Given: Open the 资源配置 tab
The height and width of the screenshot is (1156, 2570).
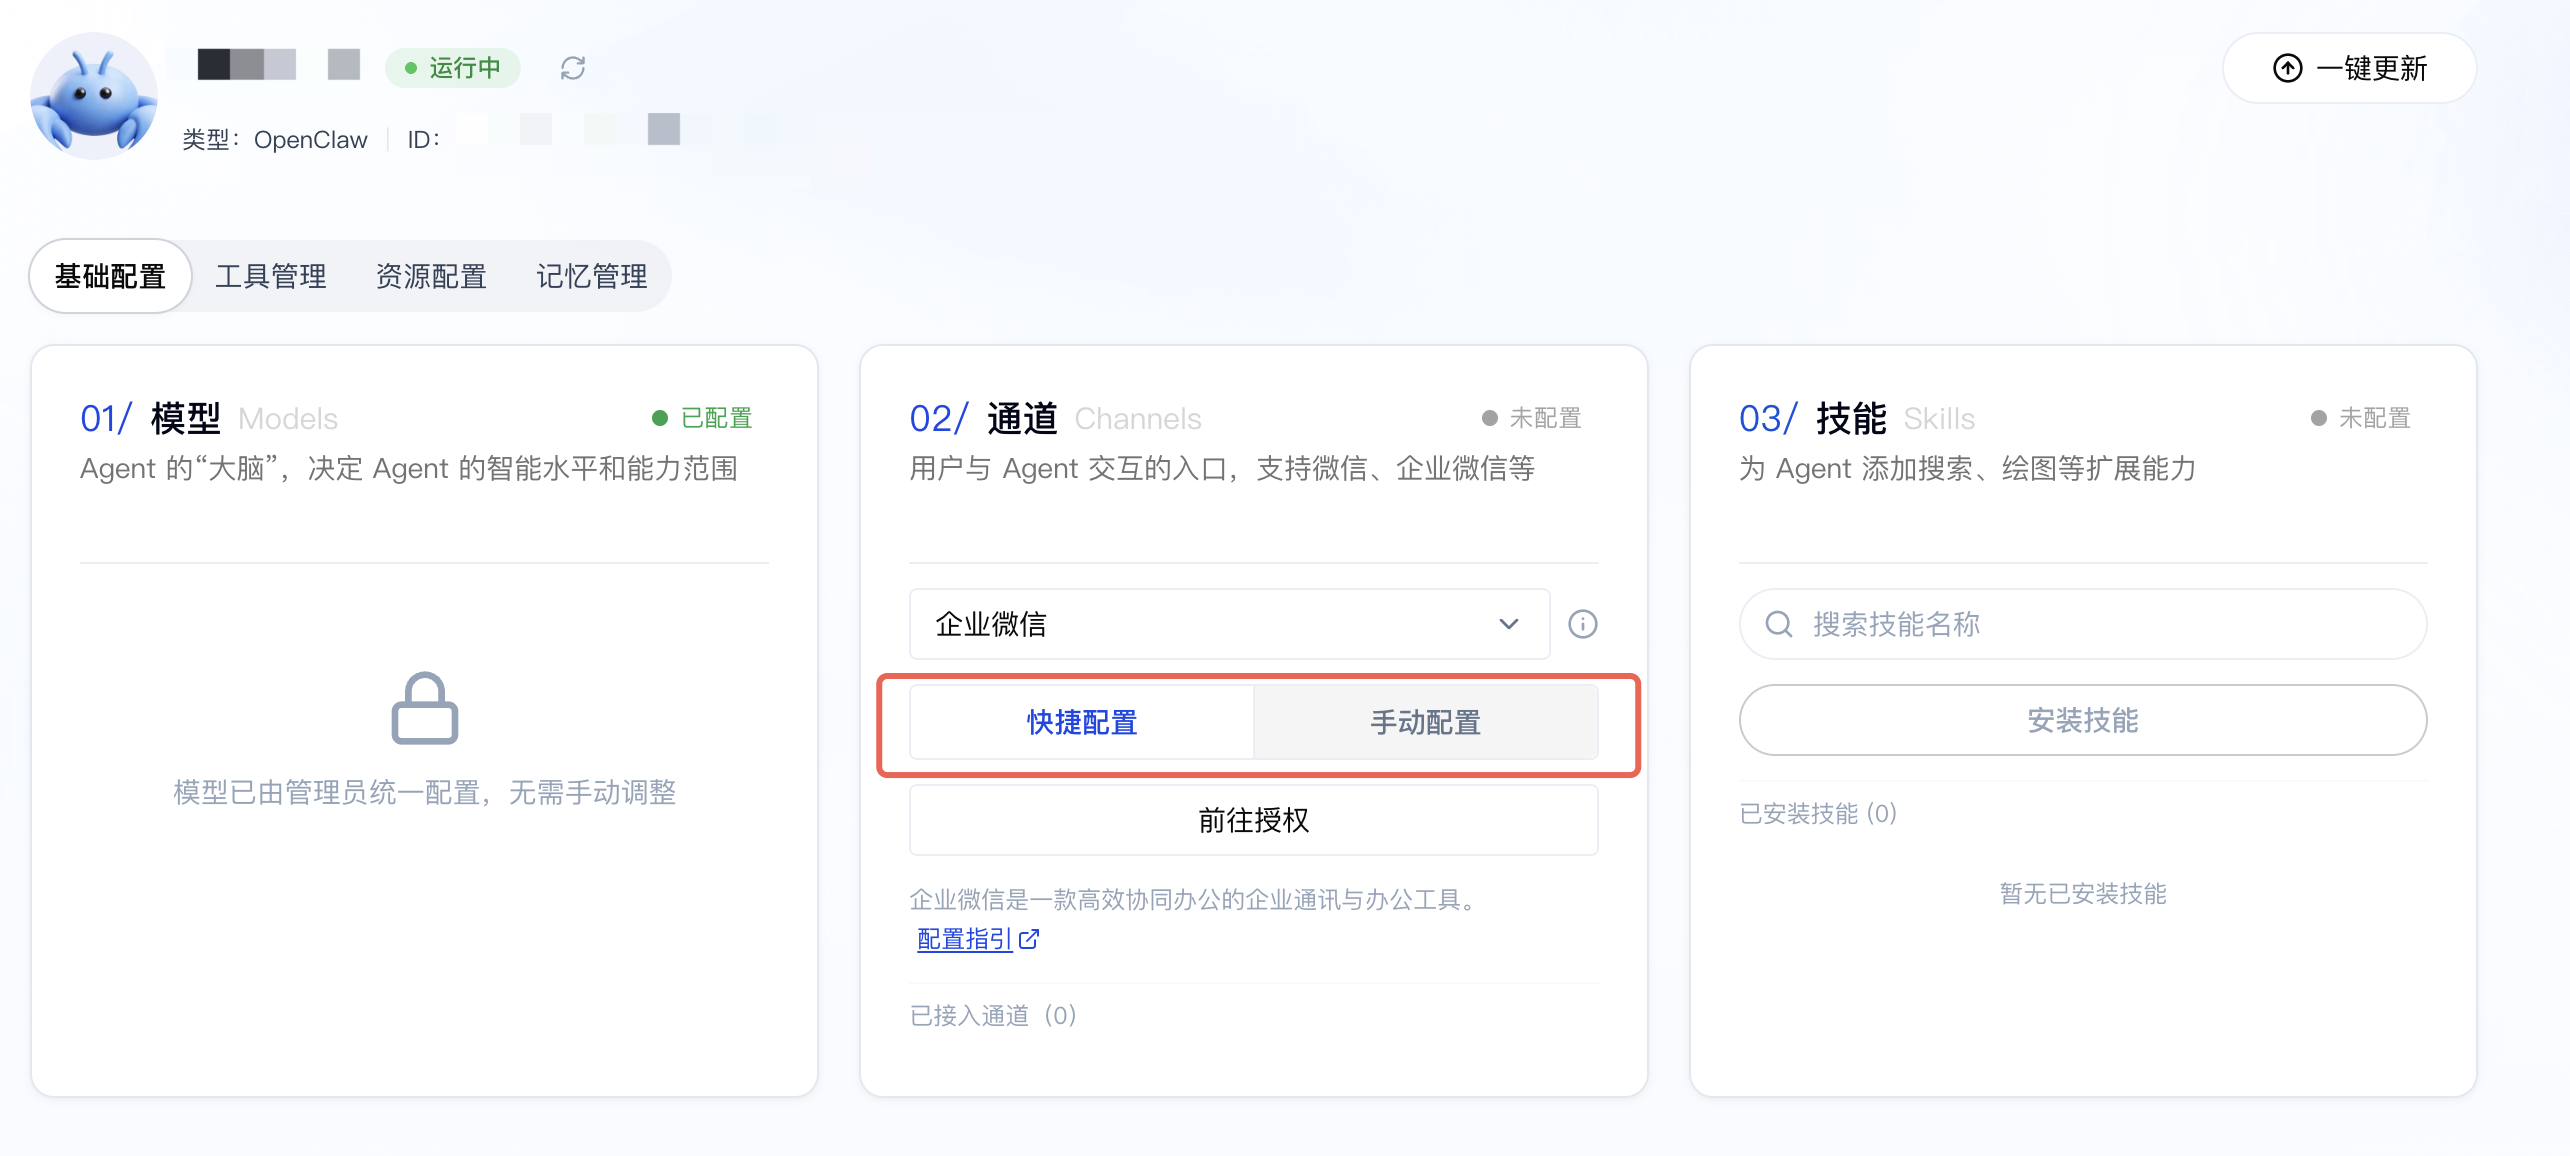Looking at the screenshot, I should click(431, 276).
